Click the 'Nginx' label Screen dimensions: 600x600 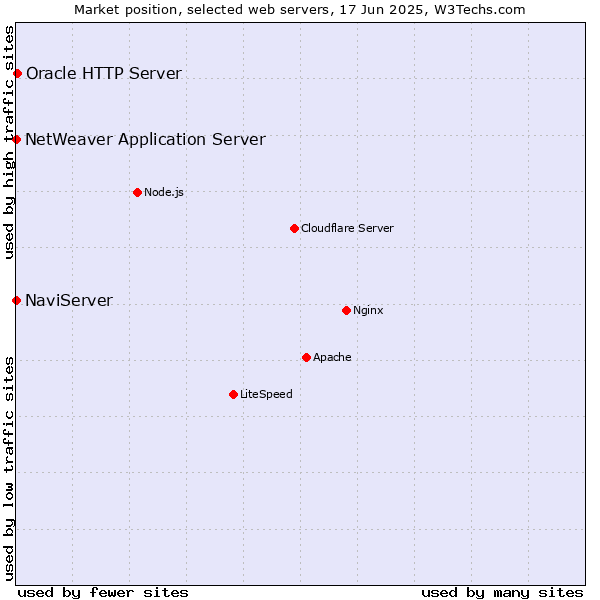(368, 310)
